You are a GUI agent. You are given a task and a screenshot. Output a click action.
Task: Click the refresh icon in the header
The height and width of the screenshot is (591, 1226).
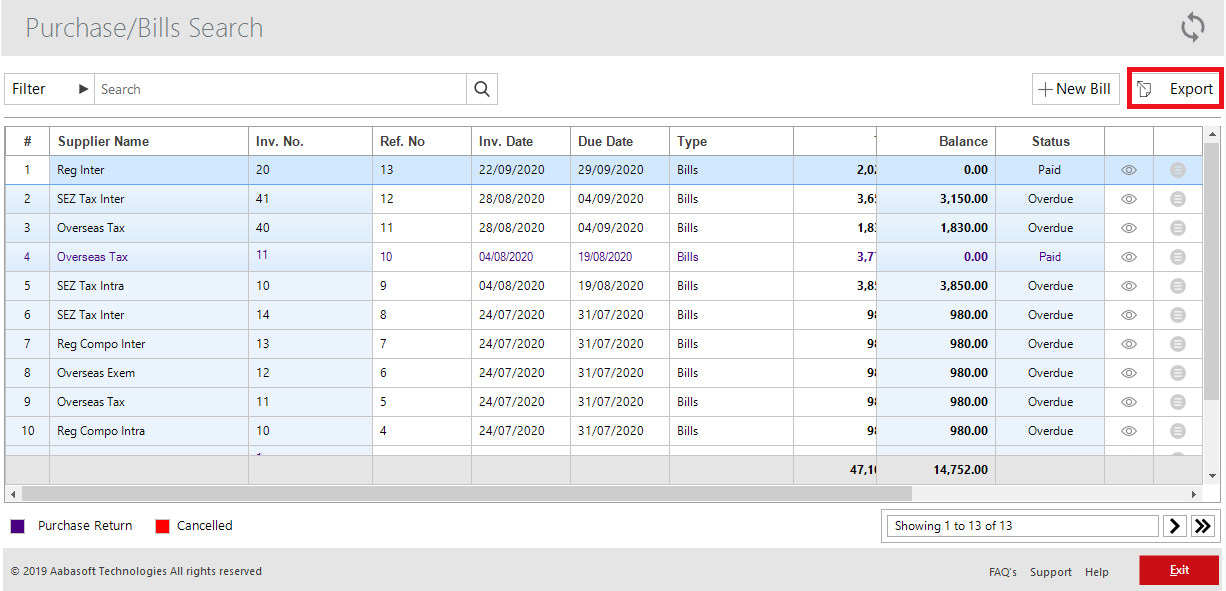point(1192,27)
